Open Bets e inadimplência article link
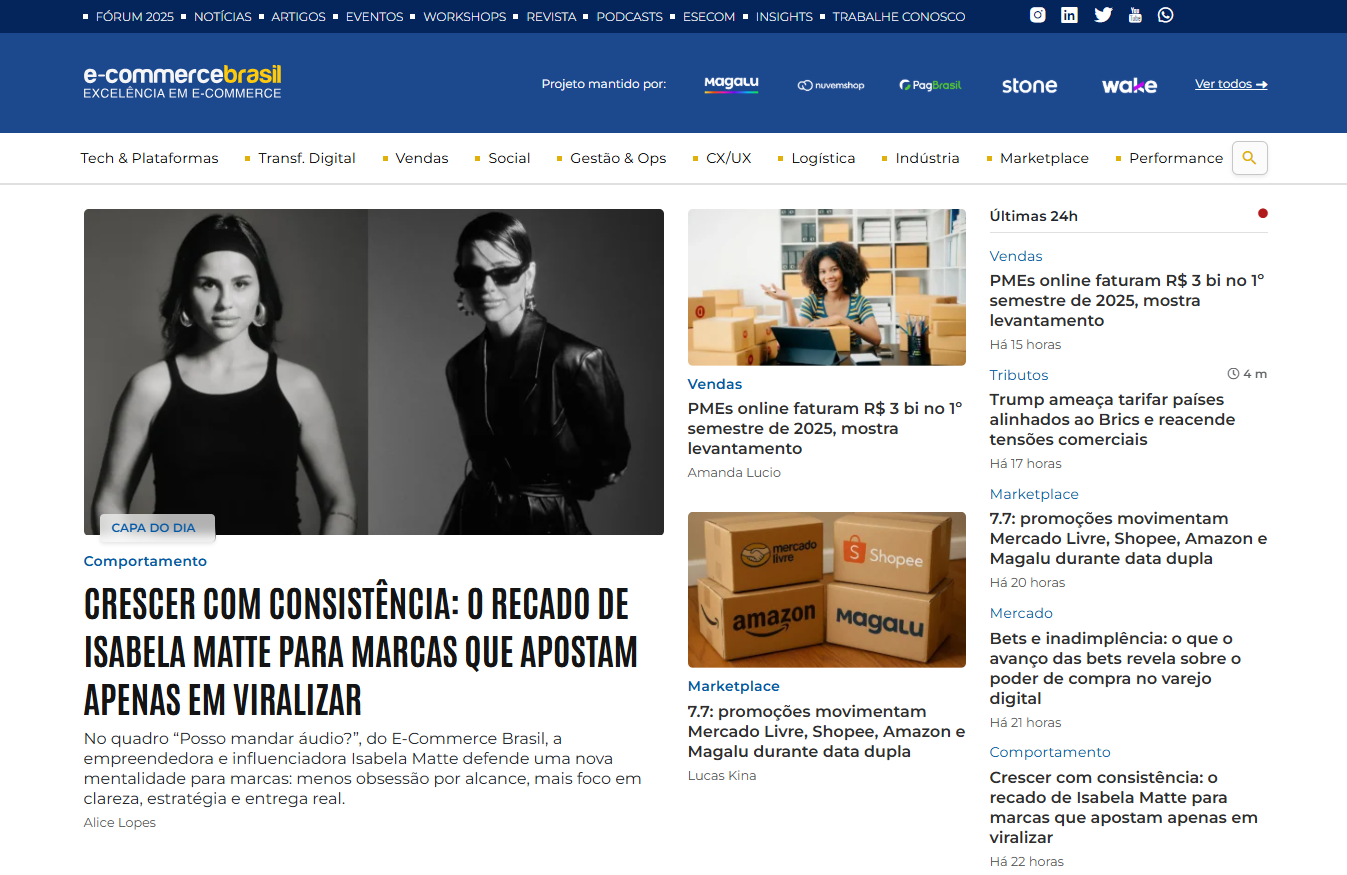The image size is (1347, 875). [x=1115, y=668]
